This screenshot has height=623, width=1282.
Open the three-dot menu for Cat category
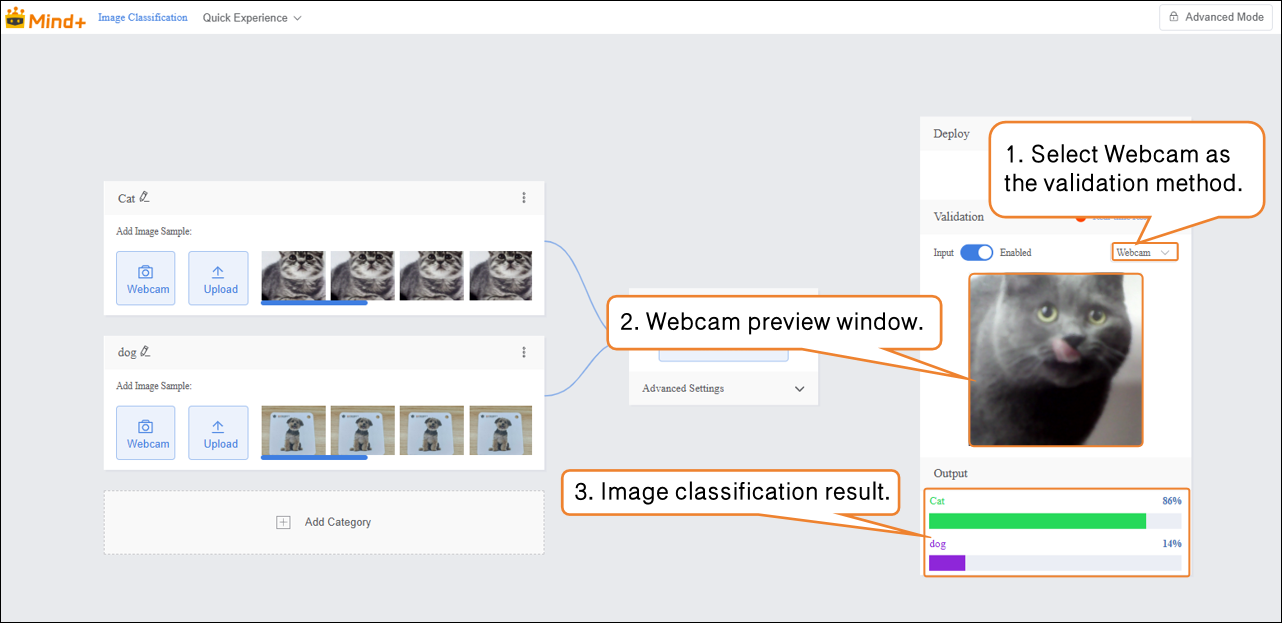[x=523, y=198]
